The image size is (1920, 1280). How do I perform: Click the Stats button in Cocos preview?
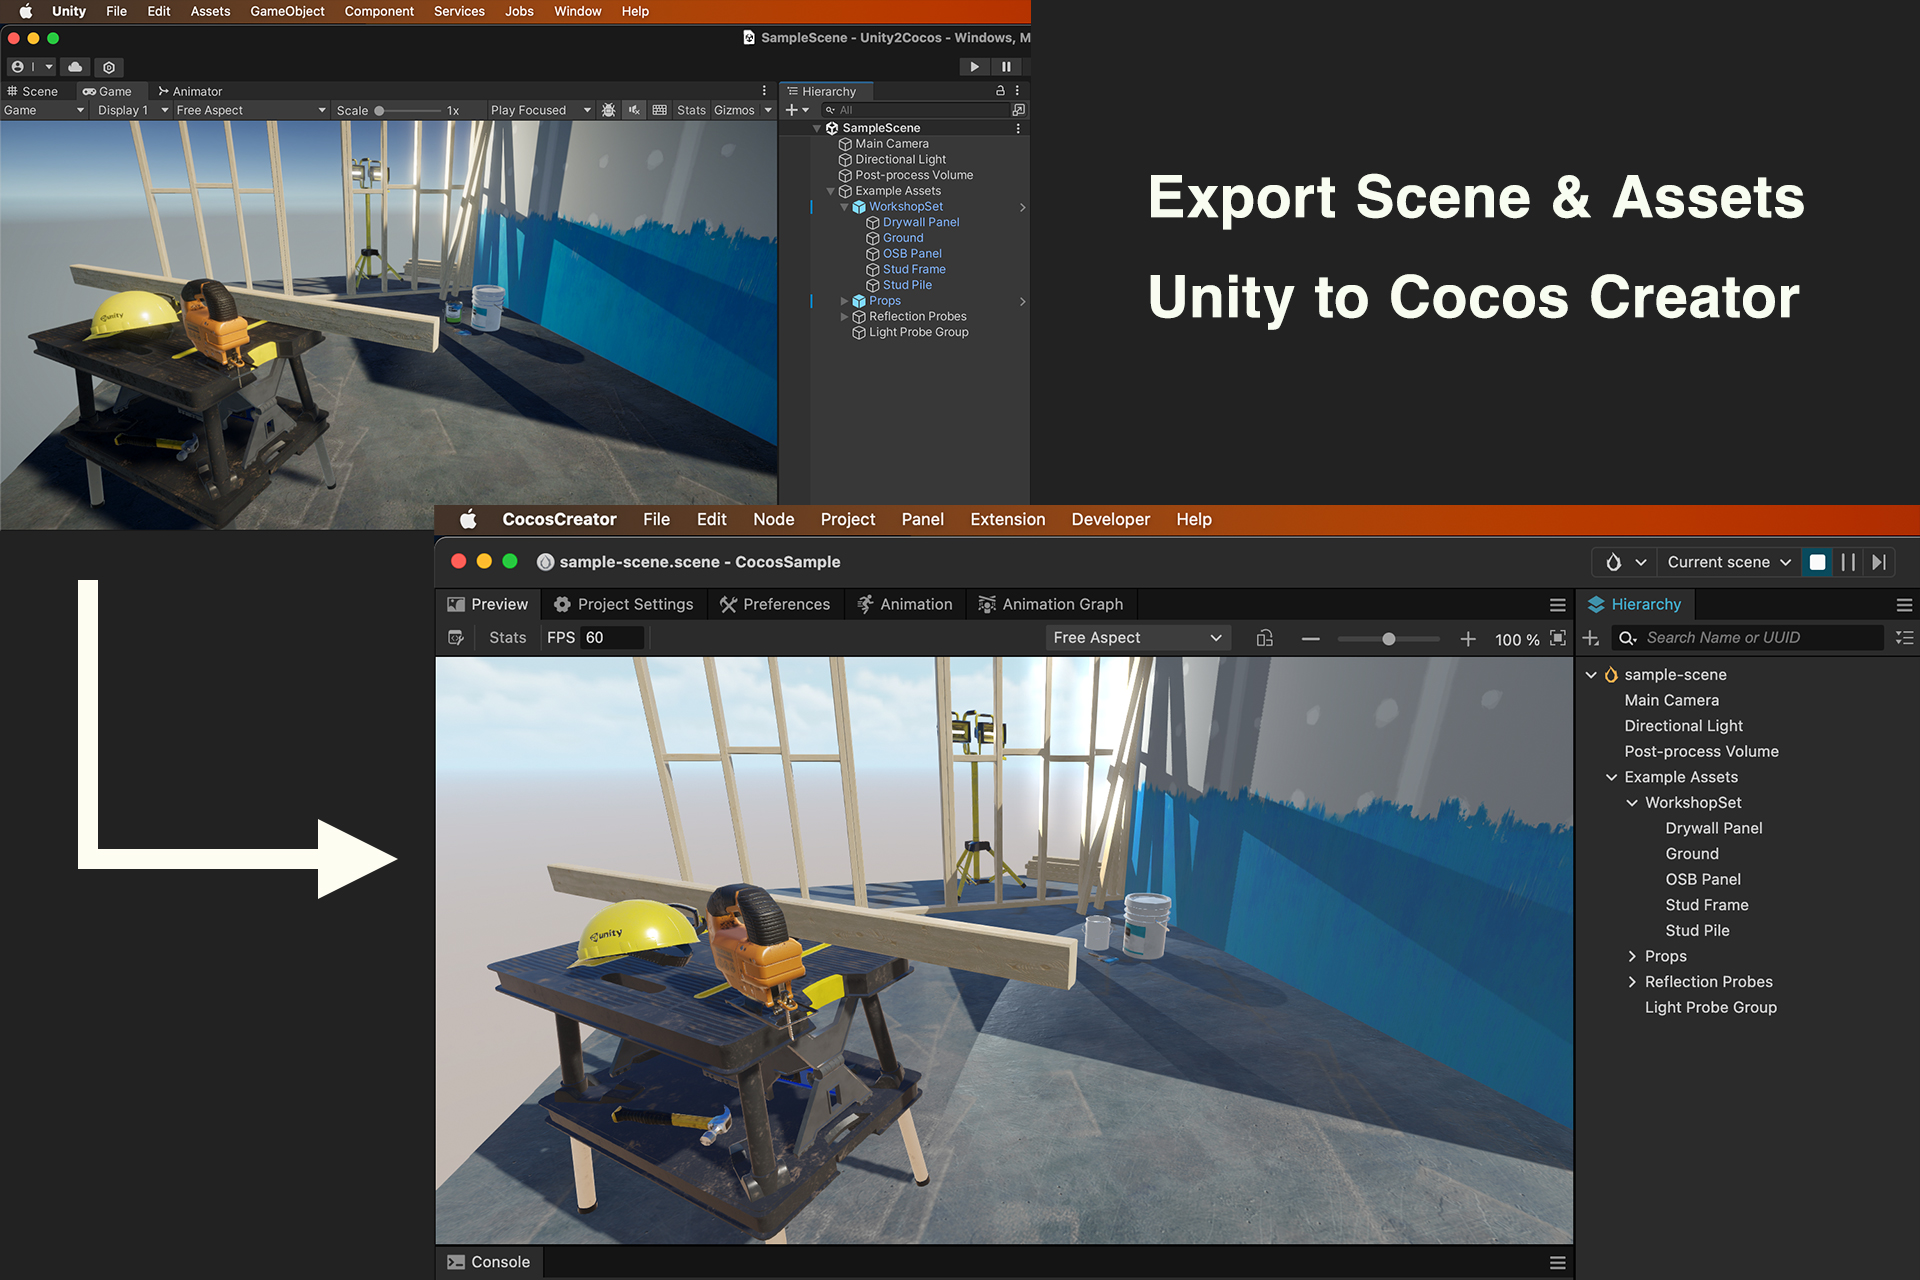[507, 638]
